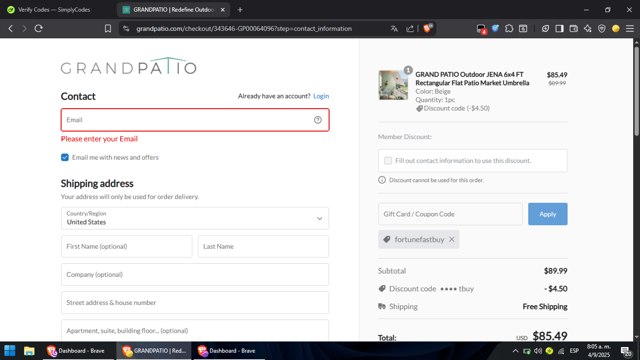Viewport: 640px width, 360px height.
Task: Click 'Please enter your Email' error text
Action: [x=99, y=139]
